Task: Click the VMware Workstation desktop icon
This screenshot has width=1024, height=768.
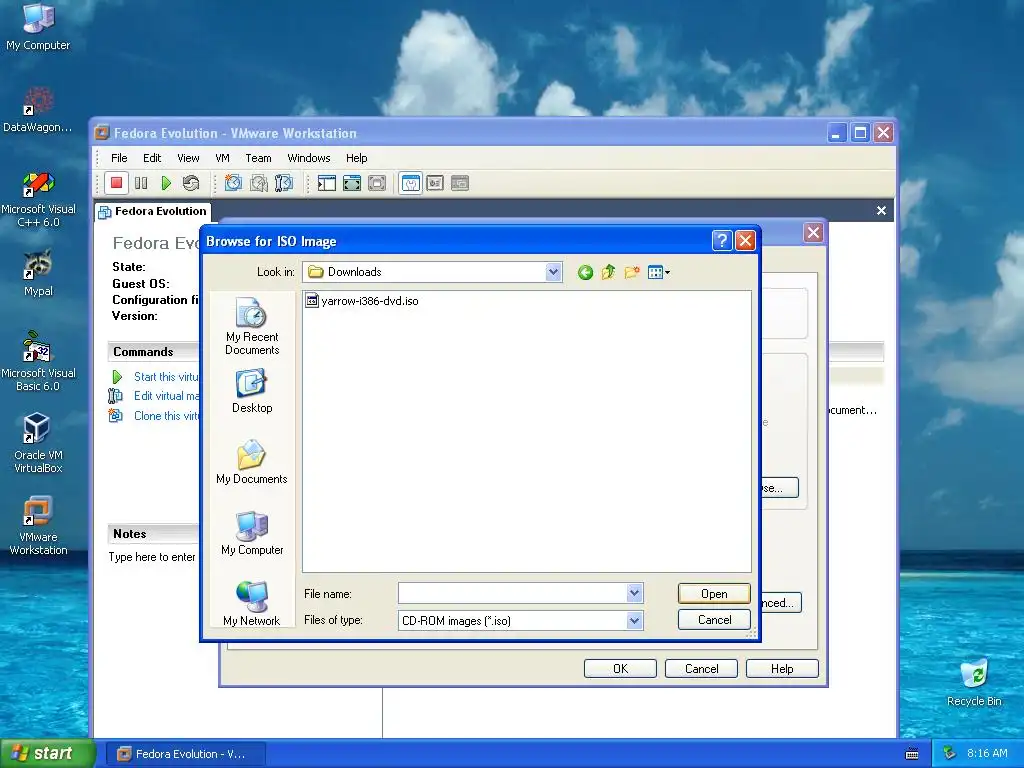Action: 38,526
